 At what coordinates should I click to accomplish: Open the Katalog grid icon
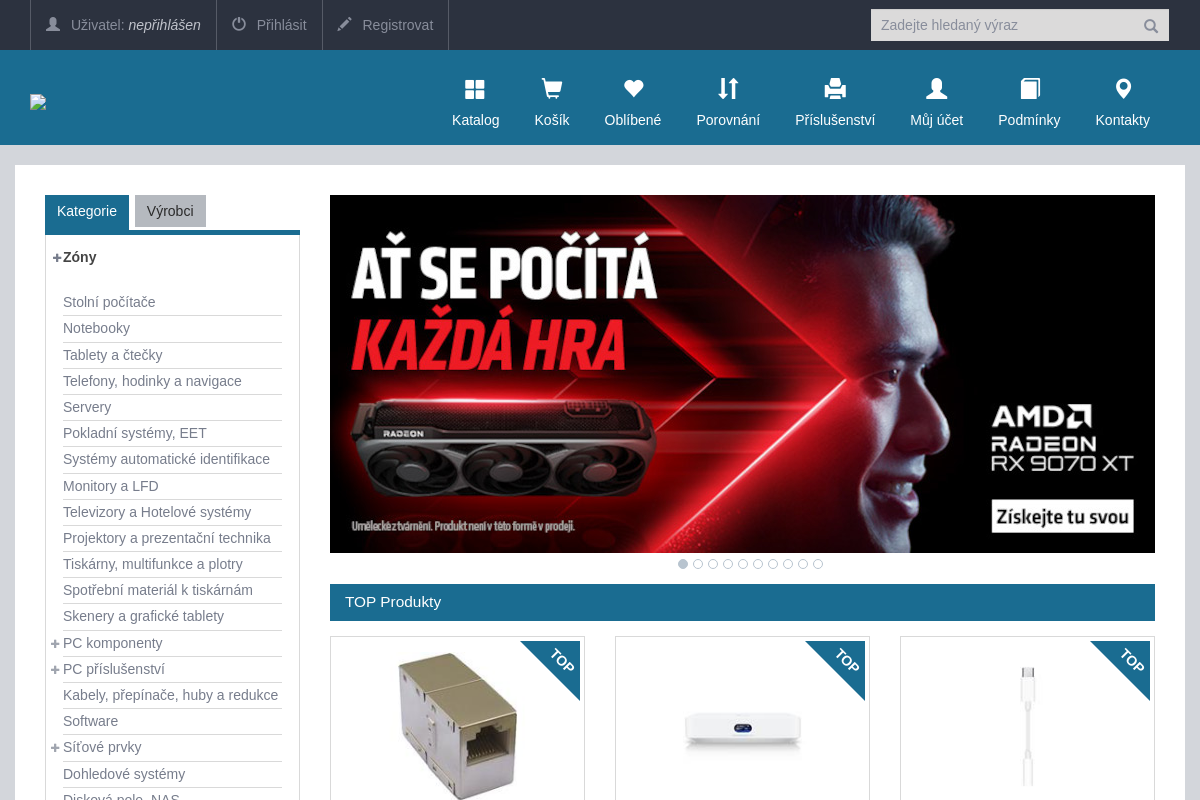coord(475,90)
